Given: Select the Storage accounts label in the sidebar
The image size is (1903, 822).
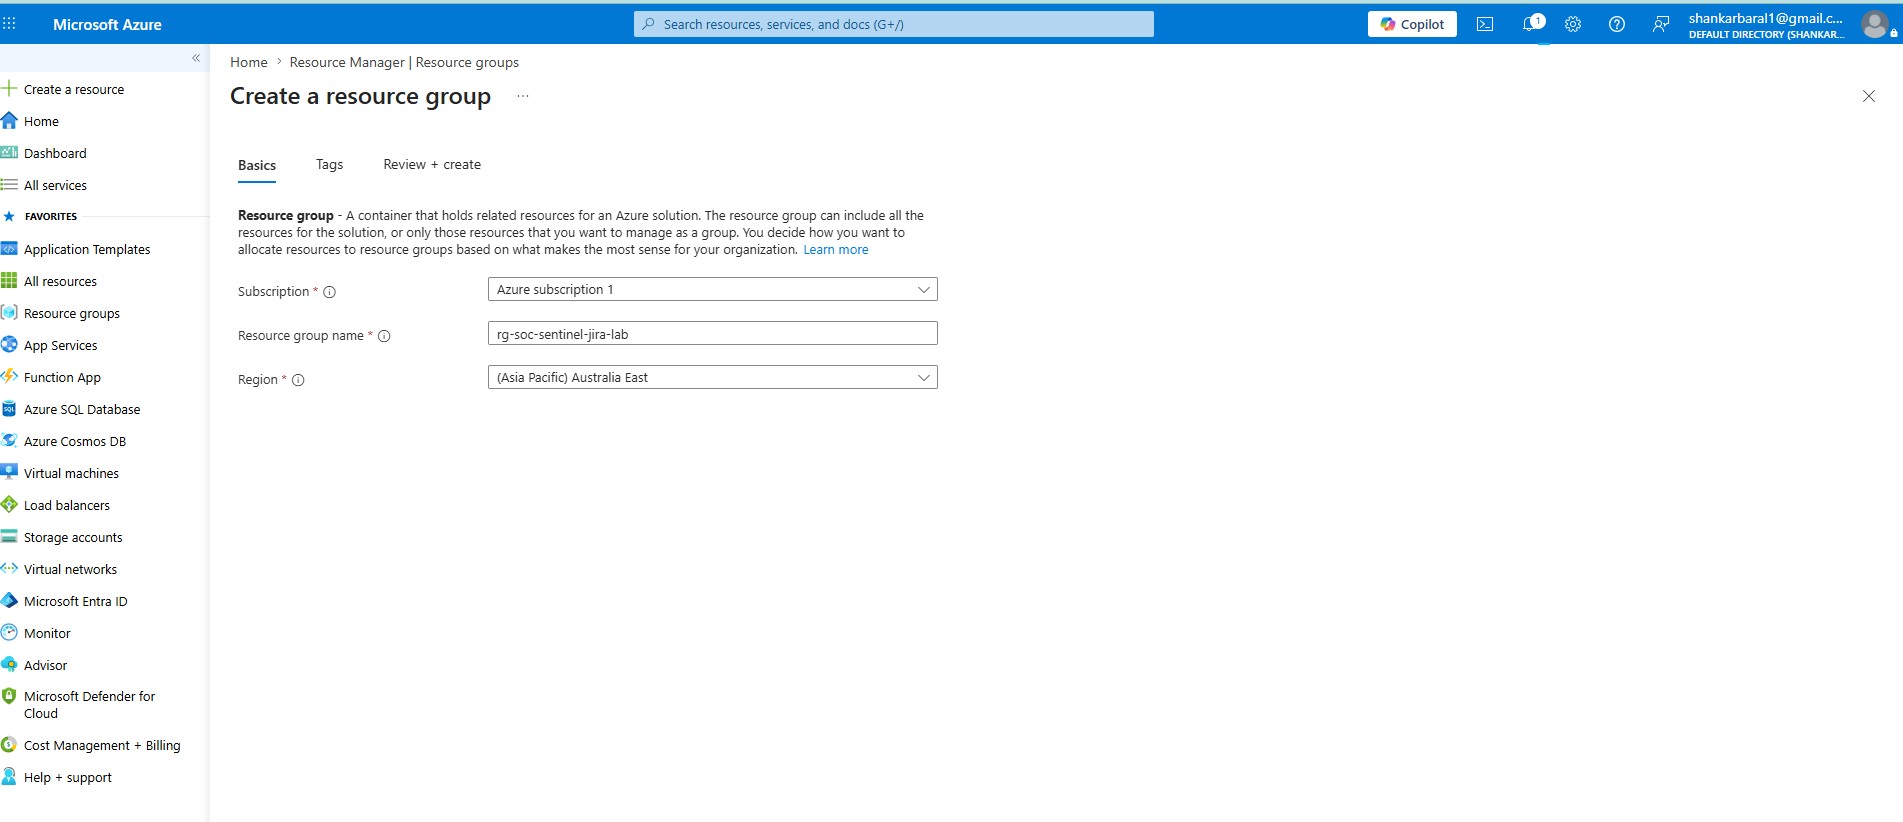Looking at the screenshot, I should [x=73, y=537].
